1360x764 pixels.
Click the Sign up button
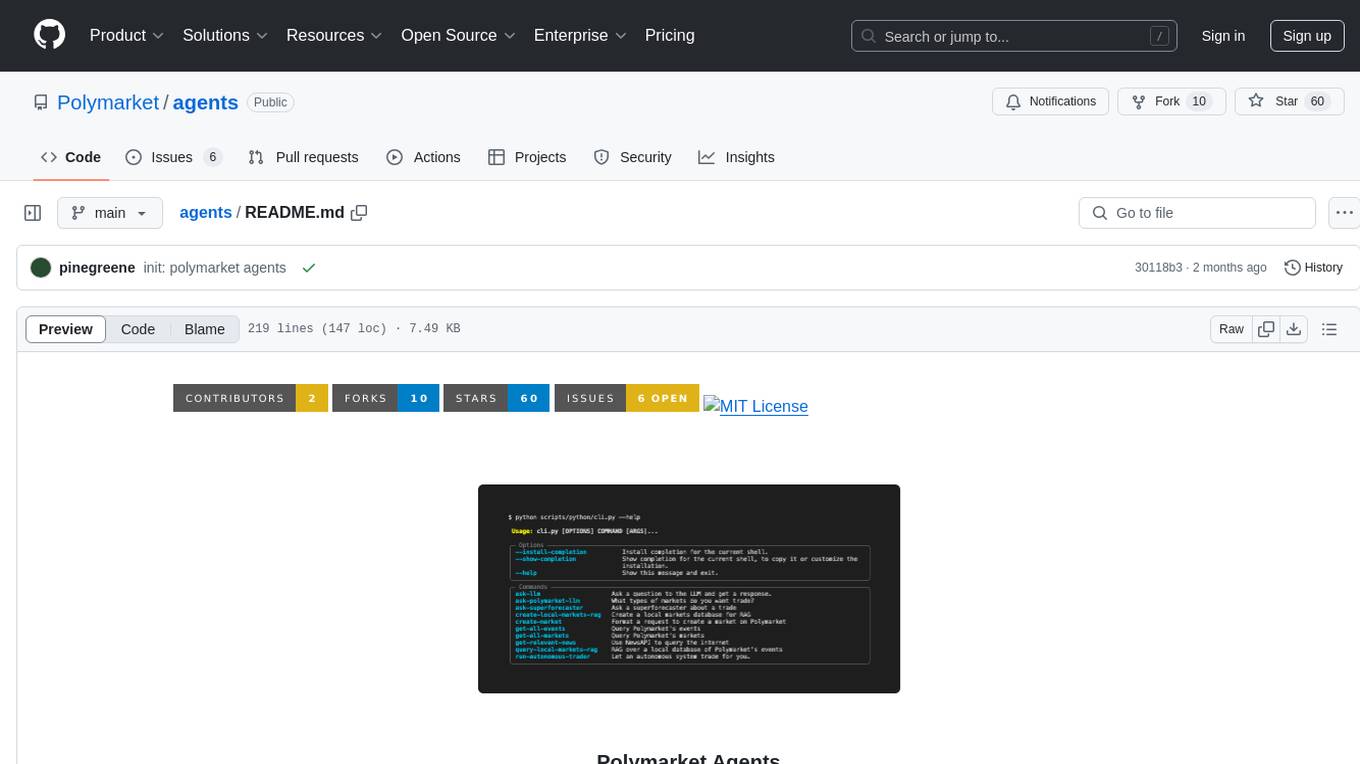[x=1307, y=36]
